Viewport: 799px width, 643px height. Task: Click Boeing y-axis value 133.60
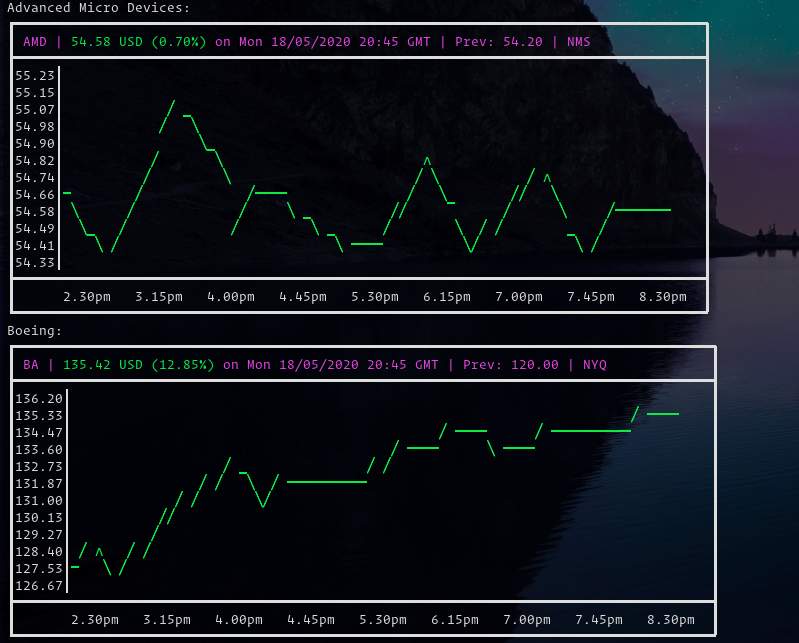click(39, 450)
